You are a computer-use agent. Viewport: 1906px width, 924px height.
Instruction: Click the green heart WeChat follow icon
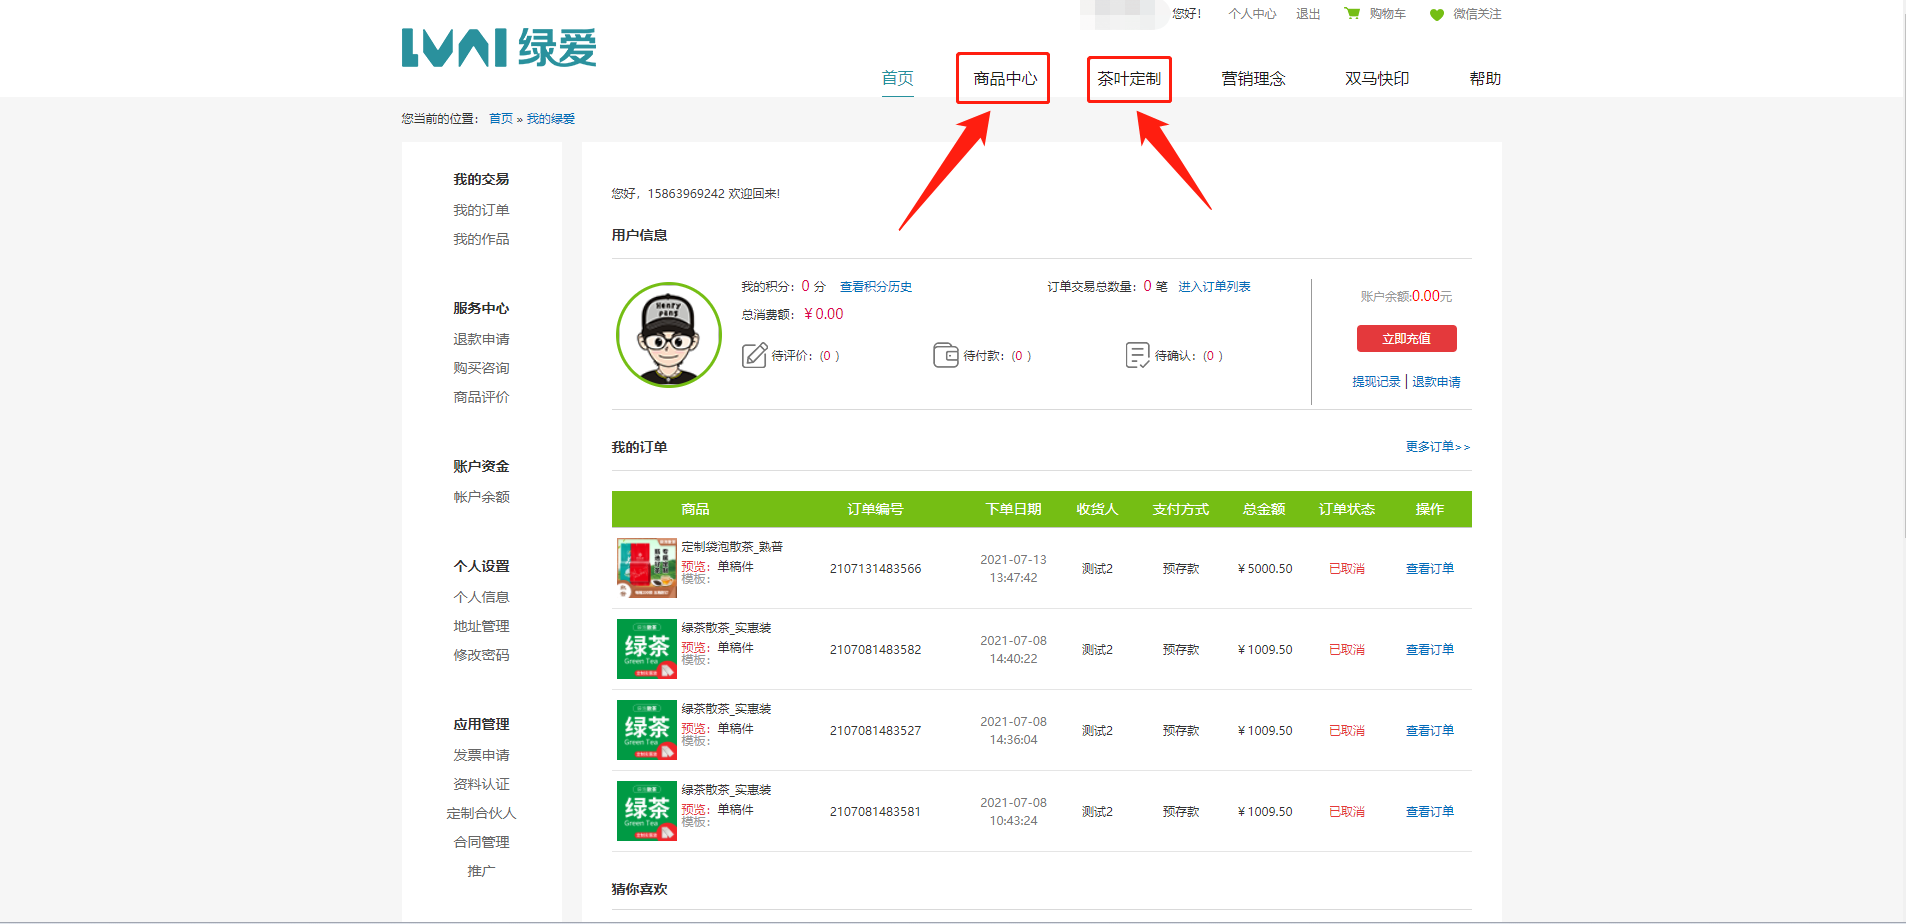coord(1437,15)
